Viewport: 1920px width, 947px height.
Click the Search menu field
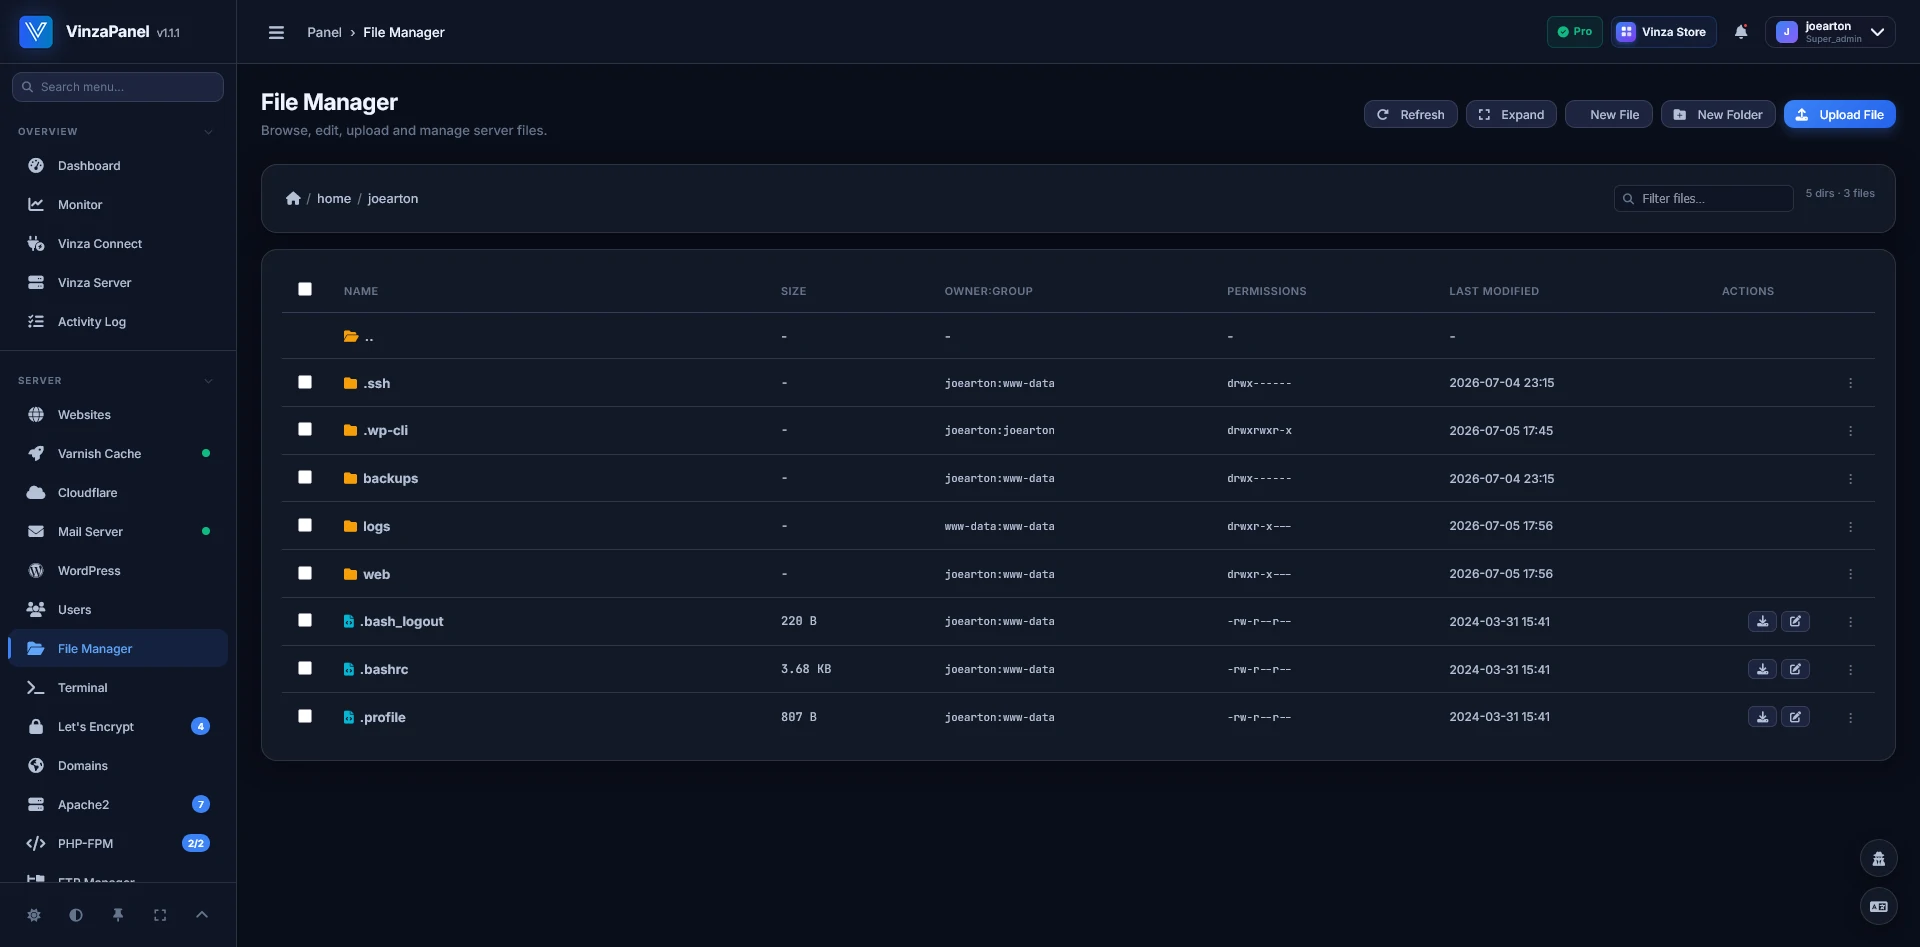point(118,87)
